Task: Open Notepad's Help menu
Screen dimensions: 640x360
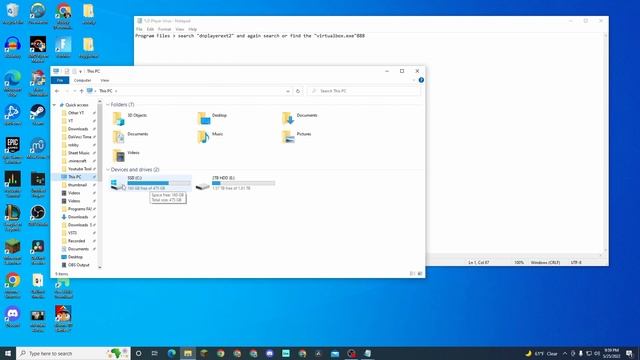Action: pyautogui.click(x=192, y=29)
